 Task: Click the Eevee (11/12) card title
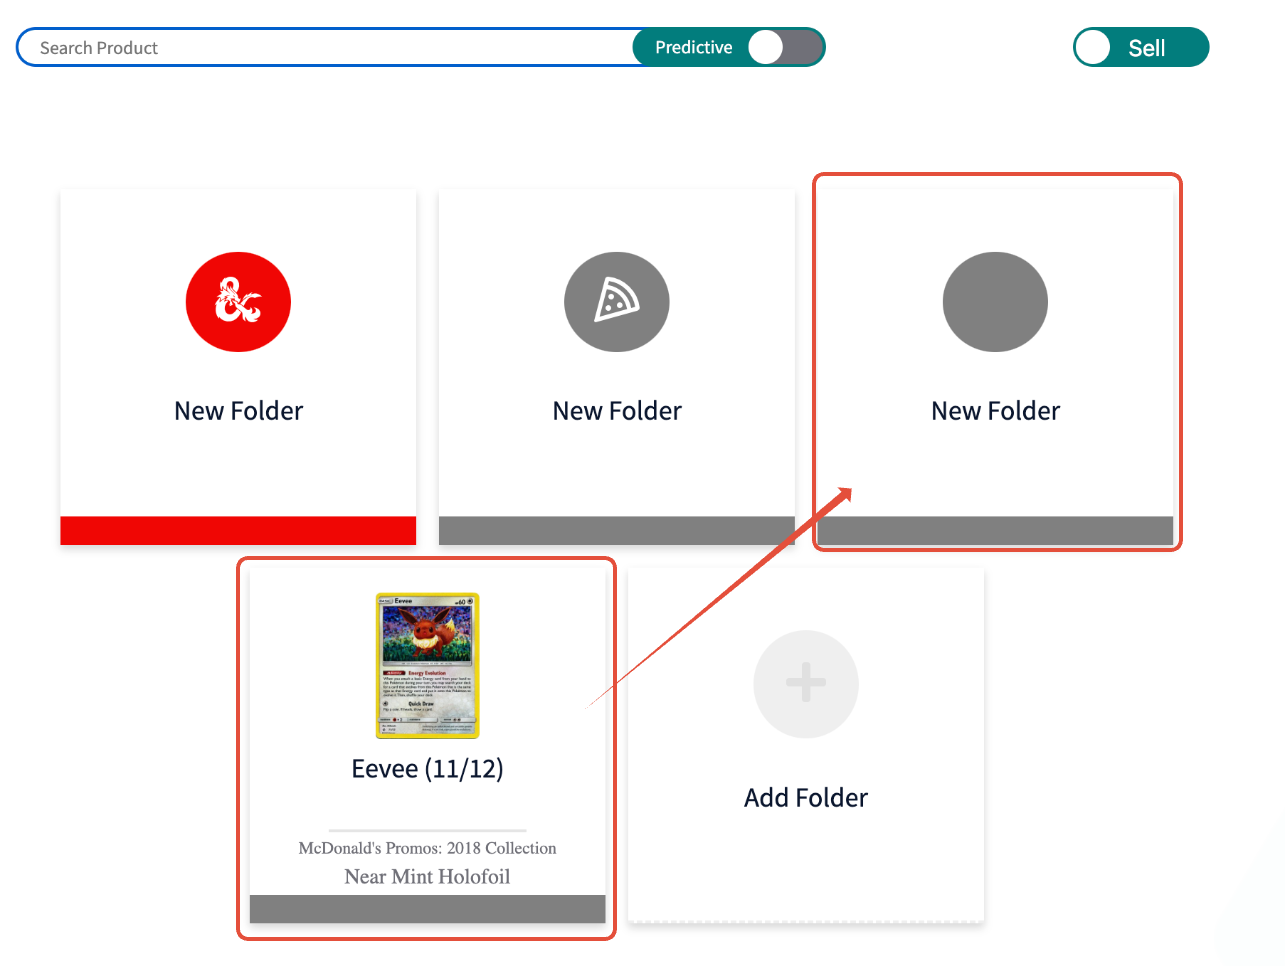(x=427, y=769)
